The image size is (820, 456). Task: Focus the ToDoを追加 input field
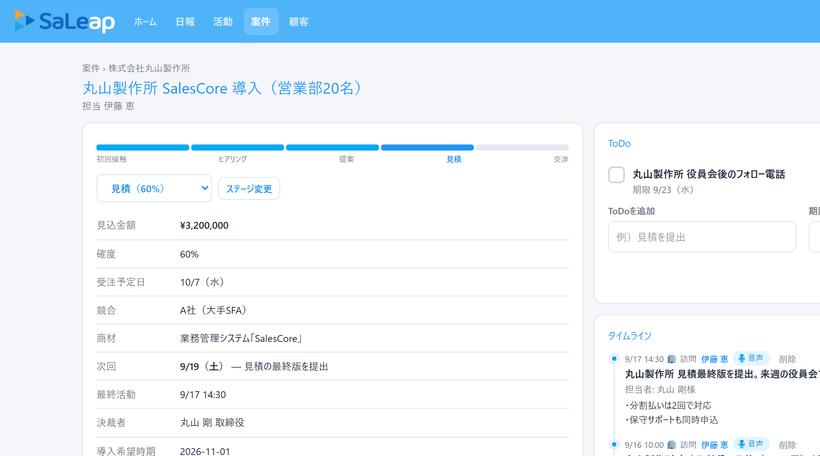point(702,237)
